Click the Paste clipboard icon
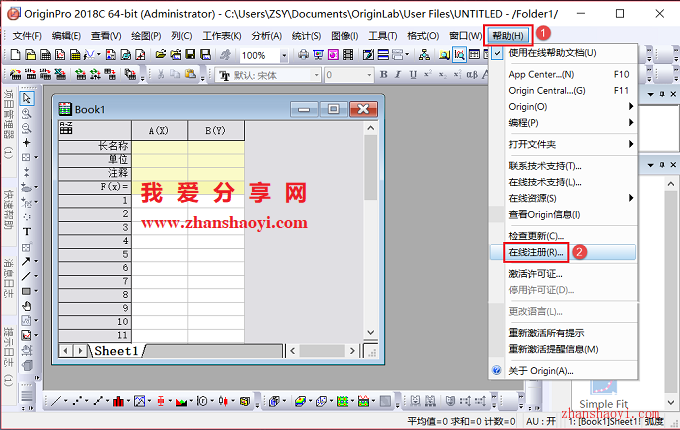 (x=190, y=75)
